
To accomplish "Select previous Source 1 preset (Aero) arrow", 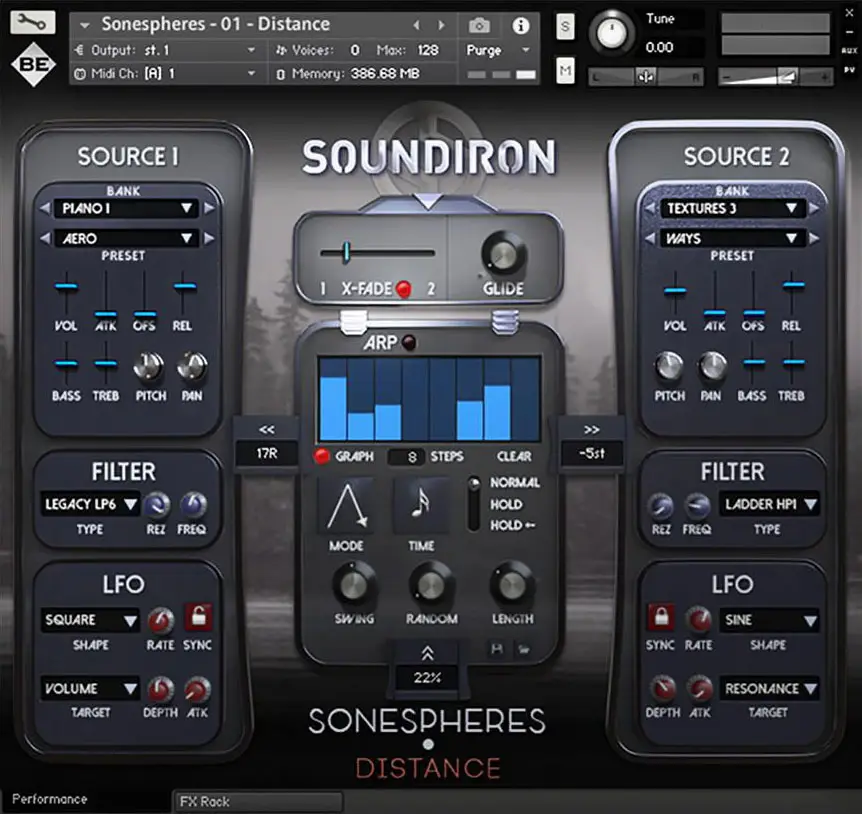I will (45, 238).
